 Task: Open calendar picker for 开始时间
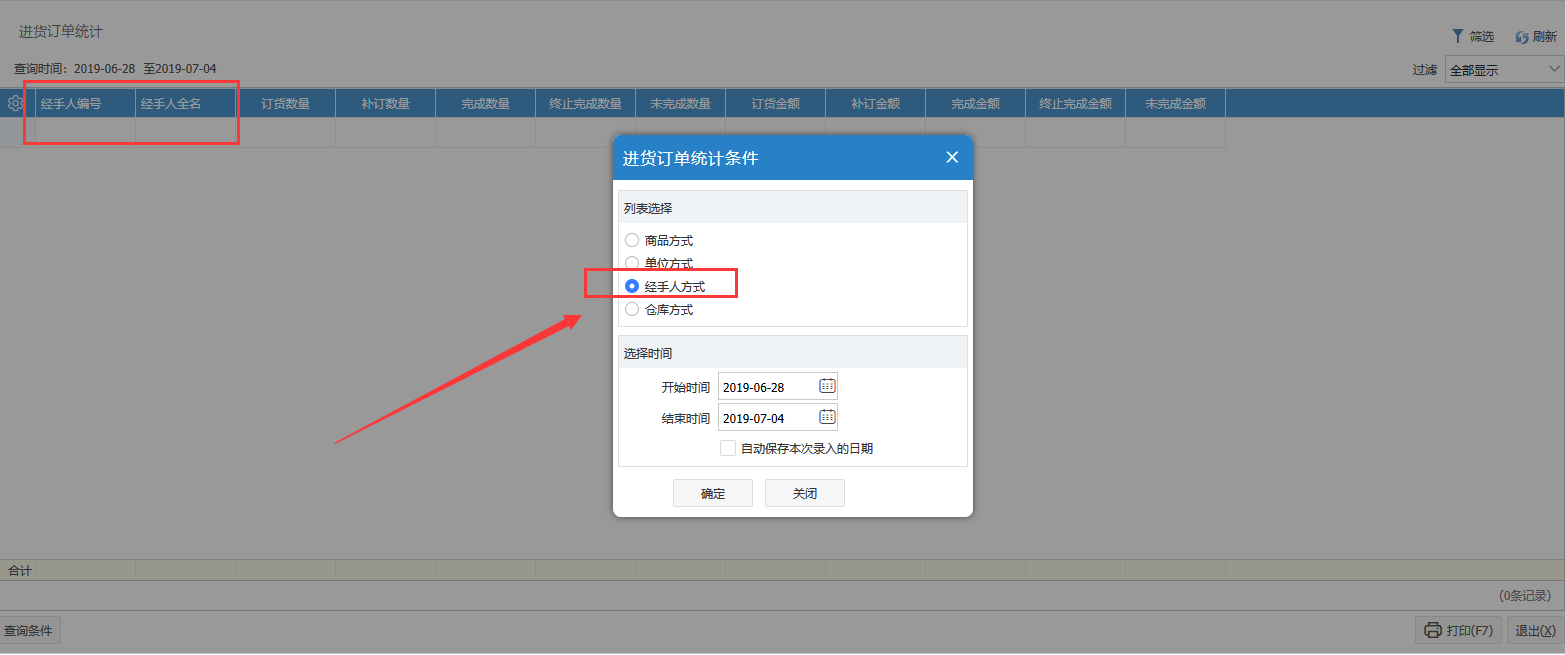click(827, 386)
